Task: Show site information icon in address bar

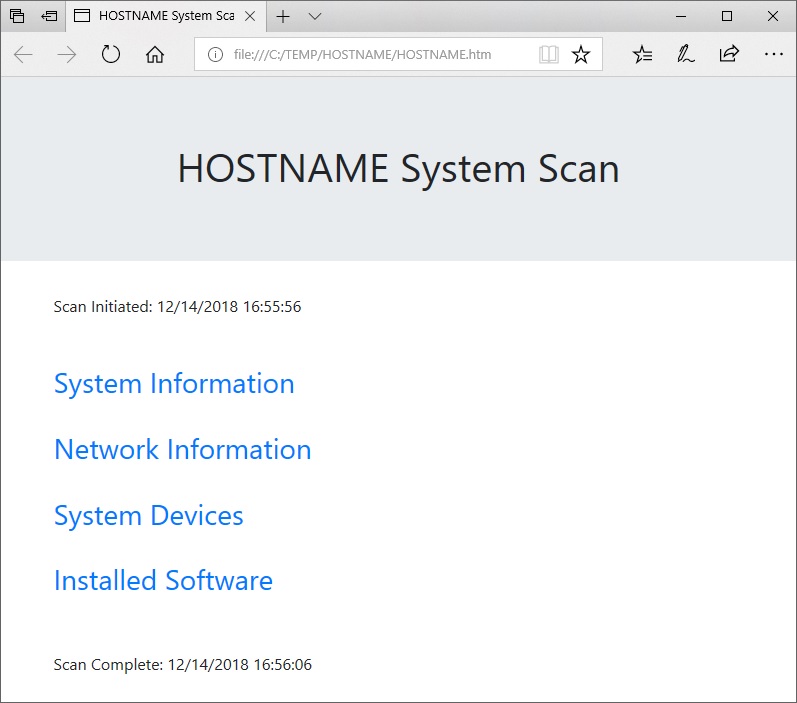Action: (x=215, y=54)
